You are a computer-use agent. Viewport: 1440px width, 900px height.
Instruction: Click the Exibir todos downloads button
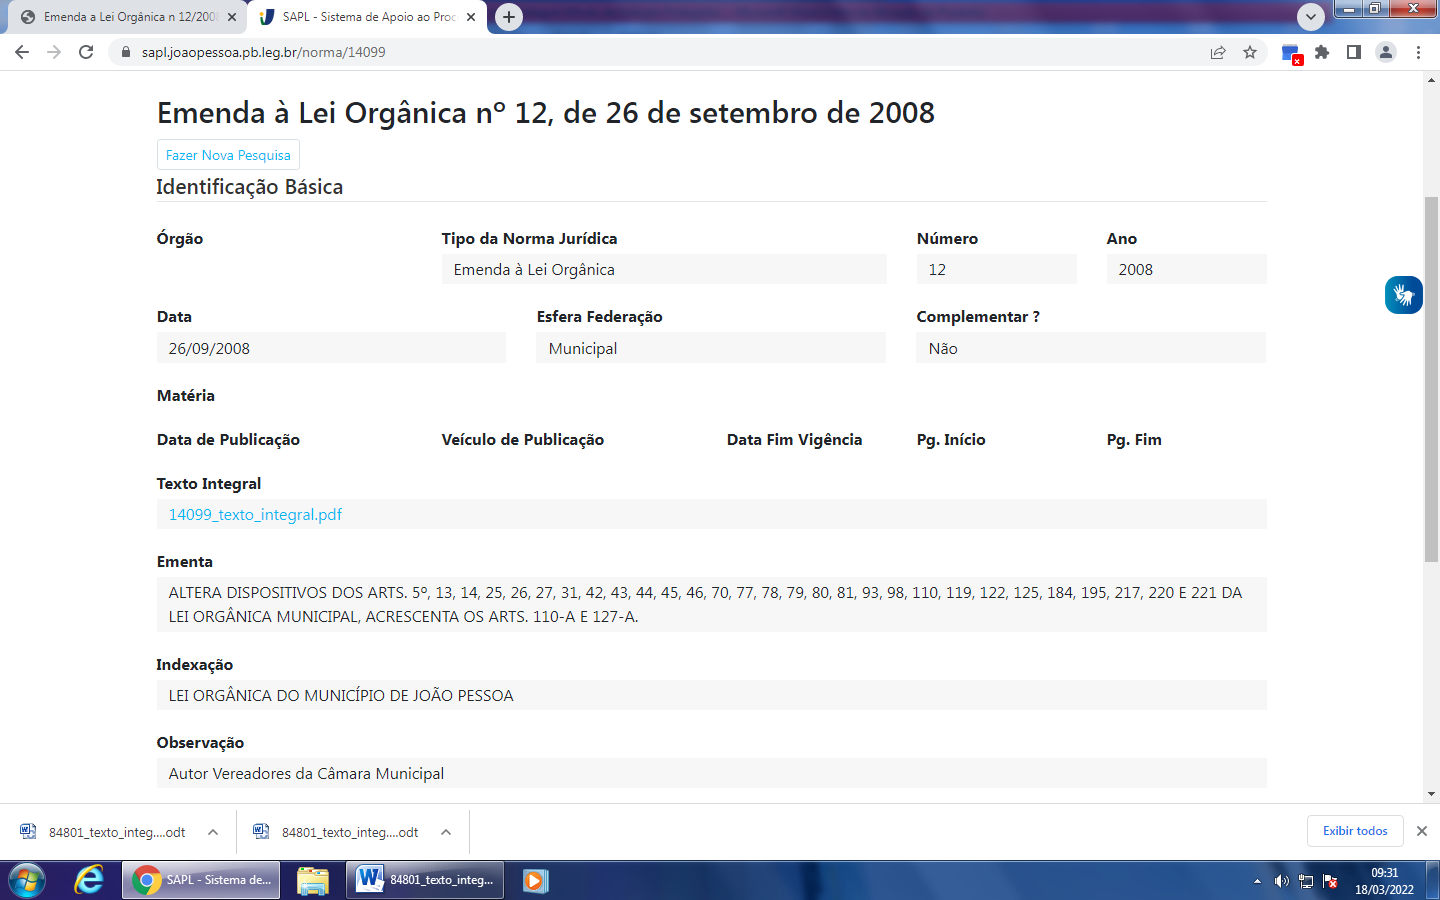coord(1355,831)
